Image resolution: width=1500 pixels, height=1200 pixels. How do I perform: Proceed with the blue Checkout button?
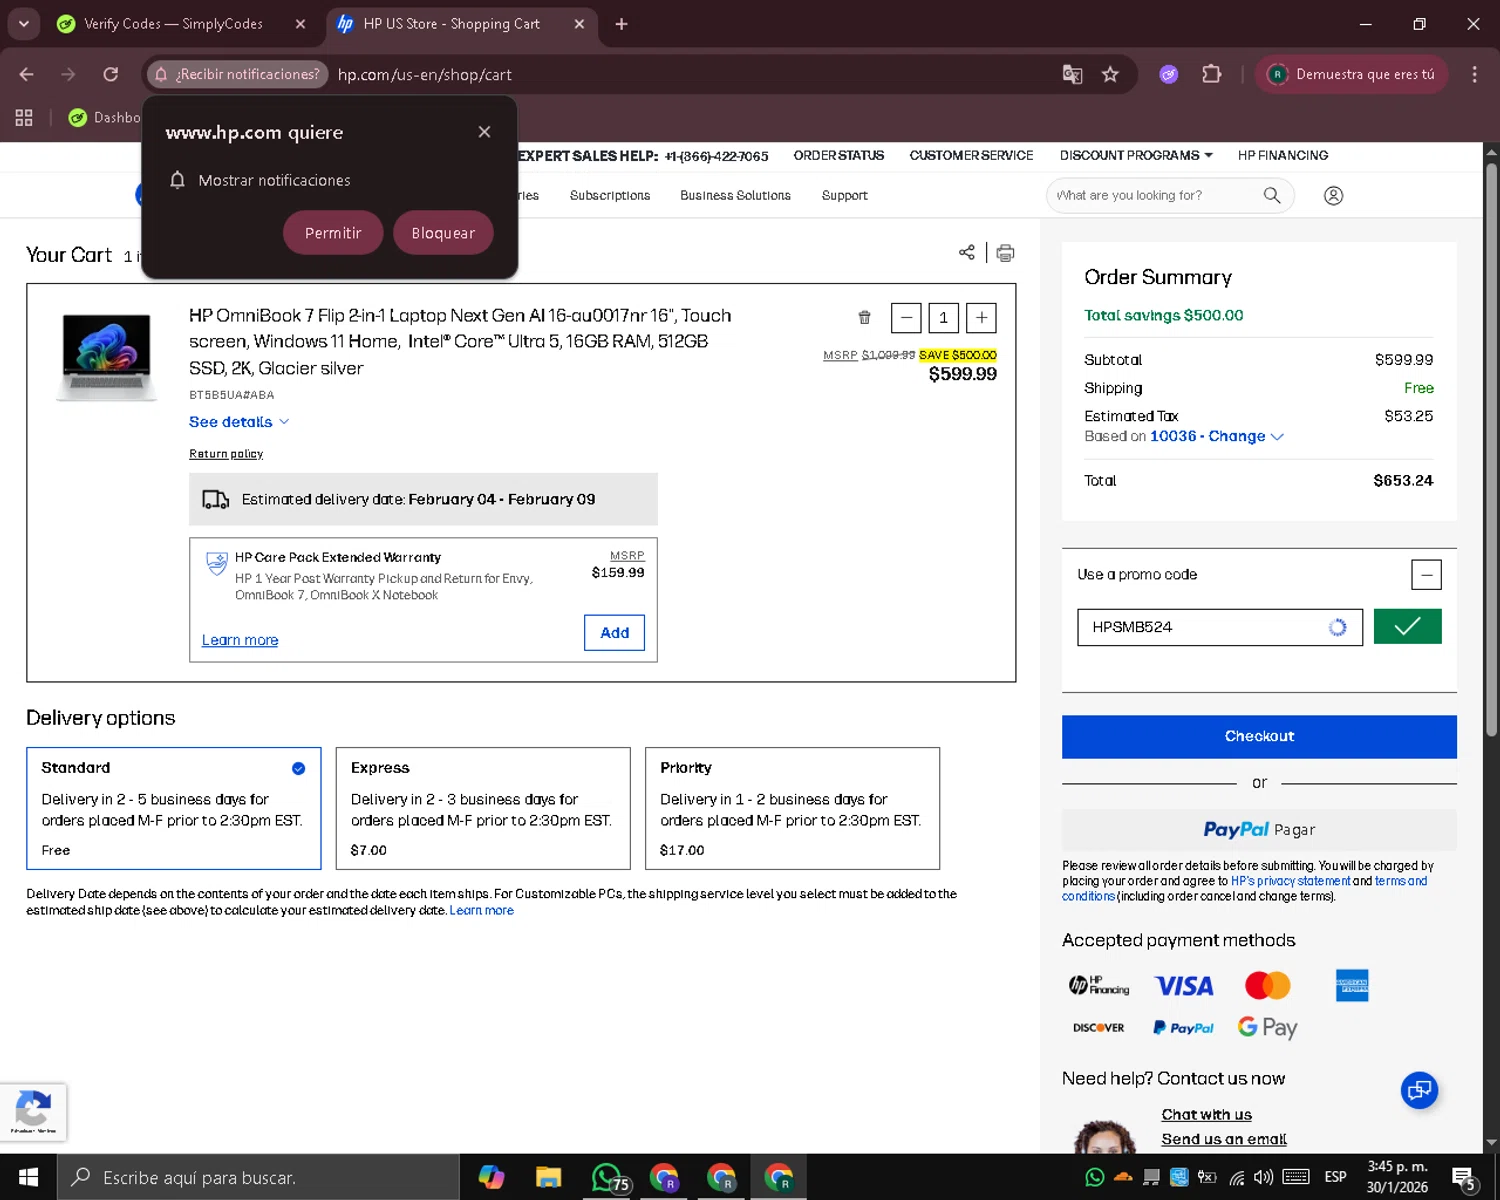coord(1259,736)
